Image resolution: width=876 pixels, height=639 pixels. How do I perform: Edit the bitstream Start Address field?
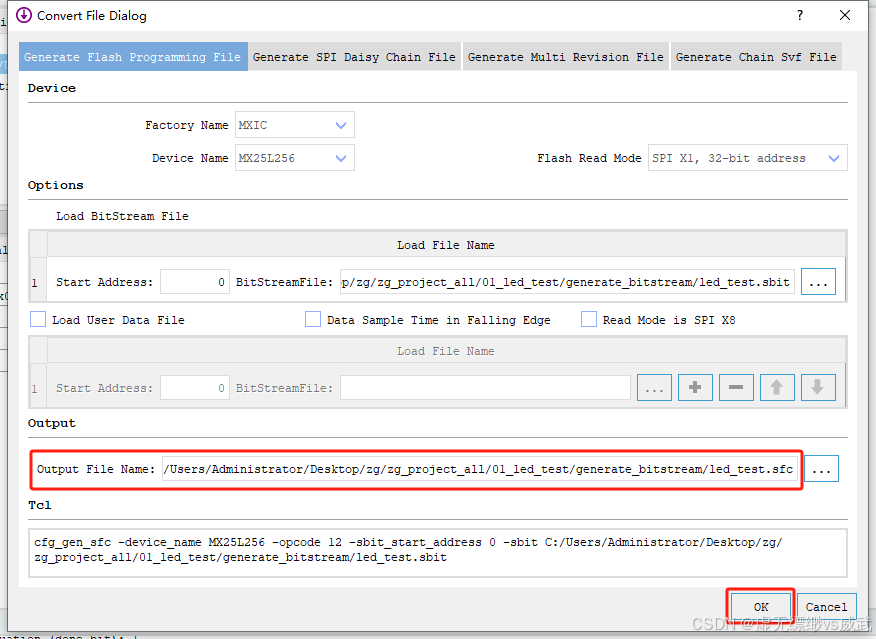(194, 282)
